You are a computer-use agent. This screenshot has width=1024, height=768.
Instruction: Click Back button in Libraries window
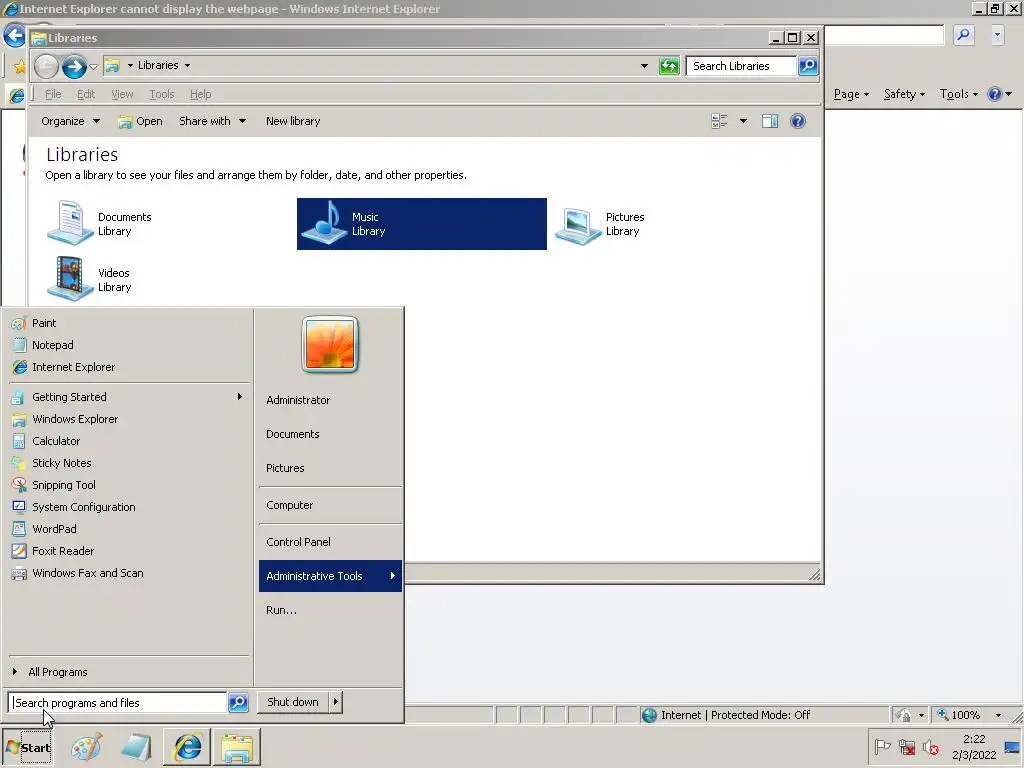click(46, 66)
